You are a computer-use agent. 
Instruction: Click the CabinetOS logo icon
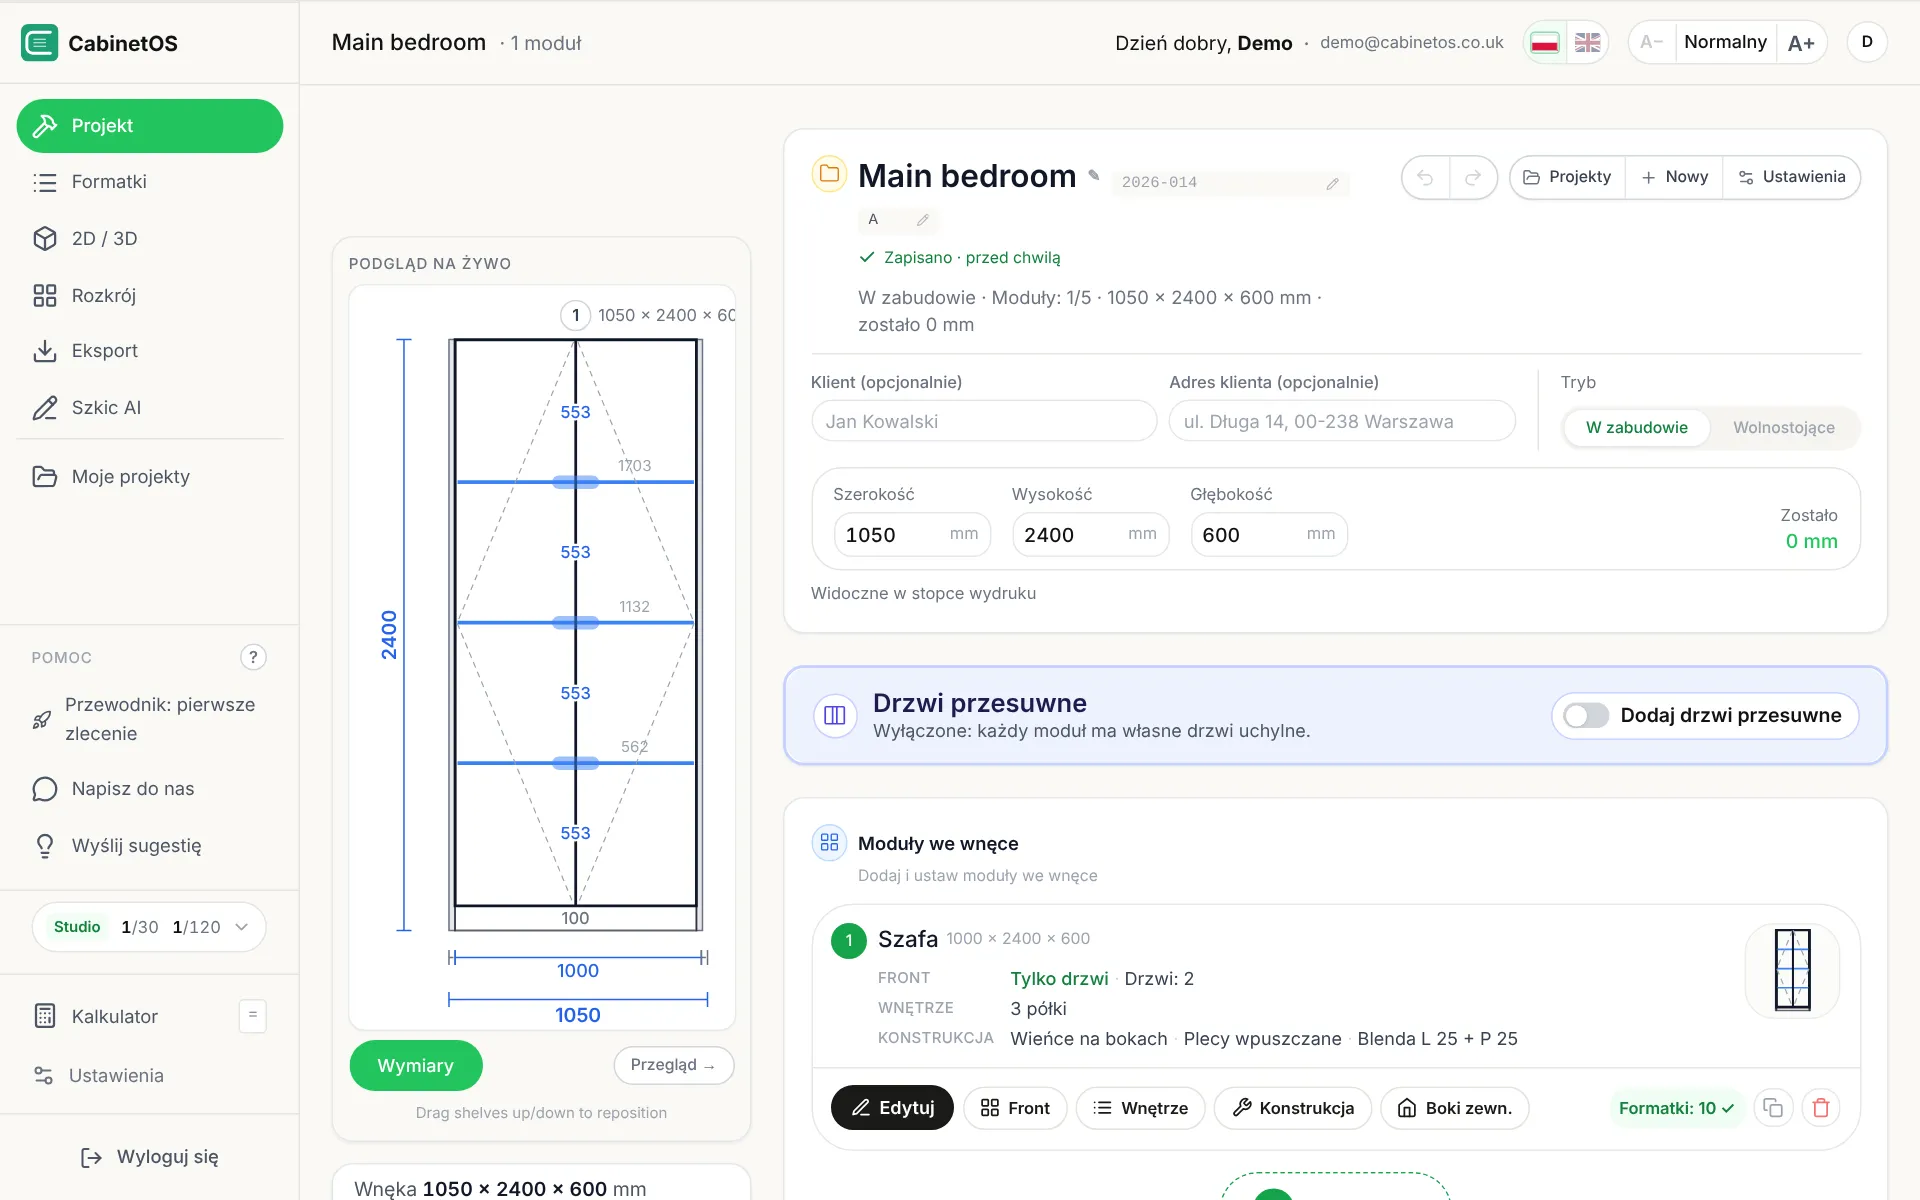coord(40,43)
